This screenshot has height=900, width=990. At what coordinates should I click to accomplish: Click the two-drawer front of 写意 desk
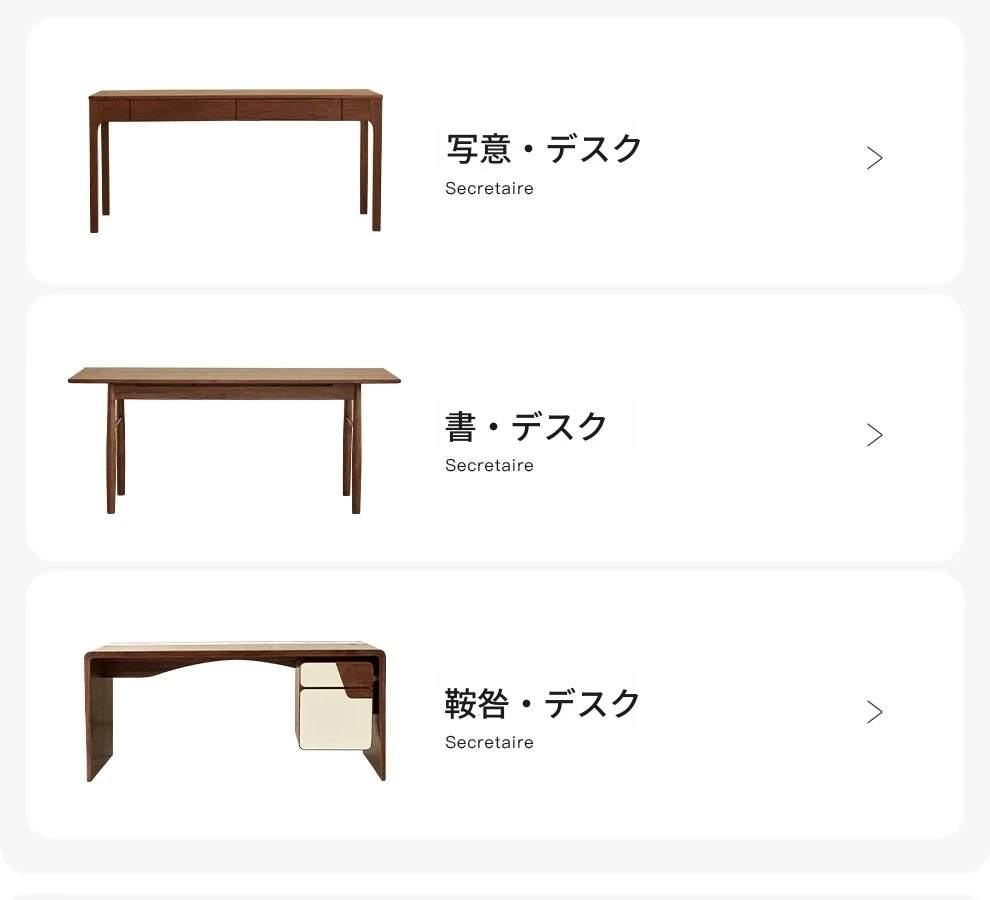(x=236, y=109)
